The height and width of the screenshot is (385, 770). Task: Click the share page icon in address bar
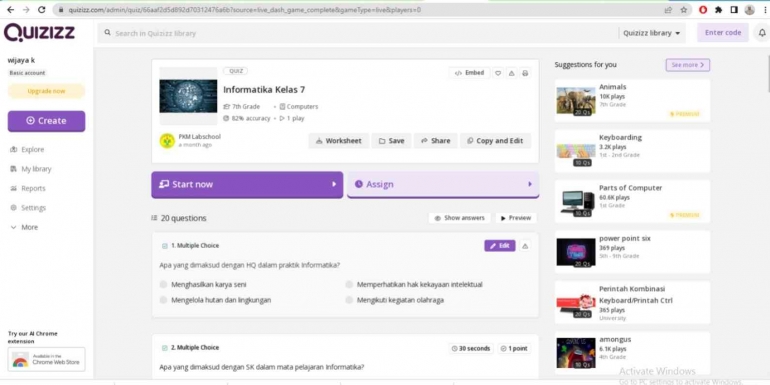tap(668, 10)
